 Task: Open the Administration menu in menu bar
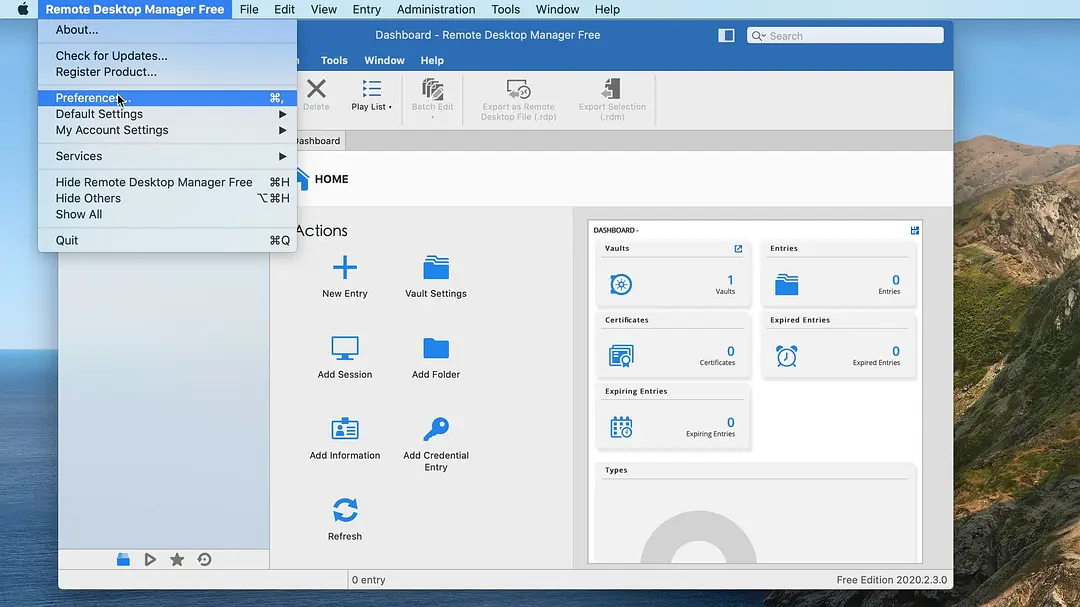(435, 9)
